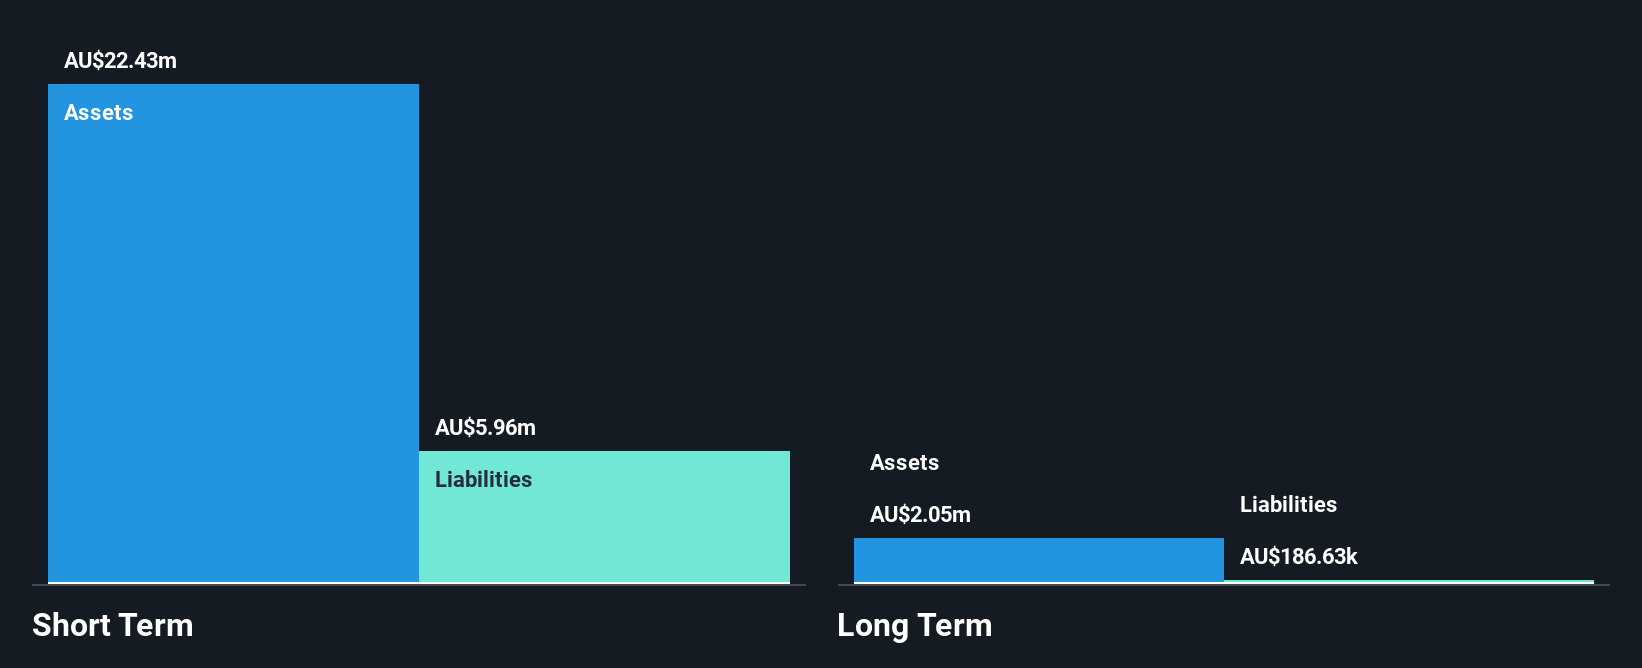The height and width of the screenshot is (668, 1642).
Task: Click the long-term Assets blue bar
Action: pyautogui.click(x=1038, y=560)
